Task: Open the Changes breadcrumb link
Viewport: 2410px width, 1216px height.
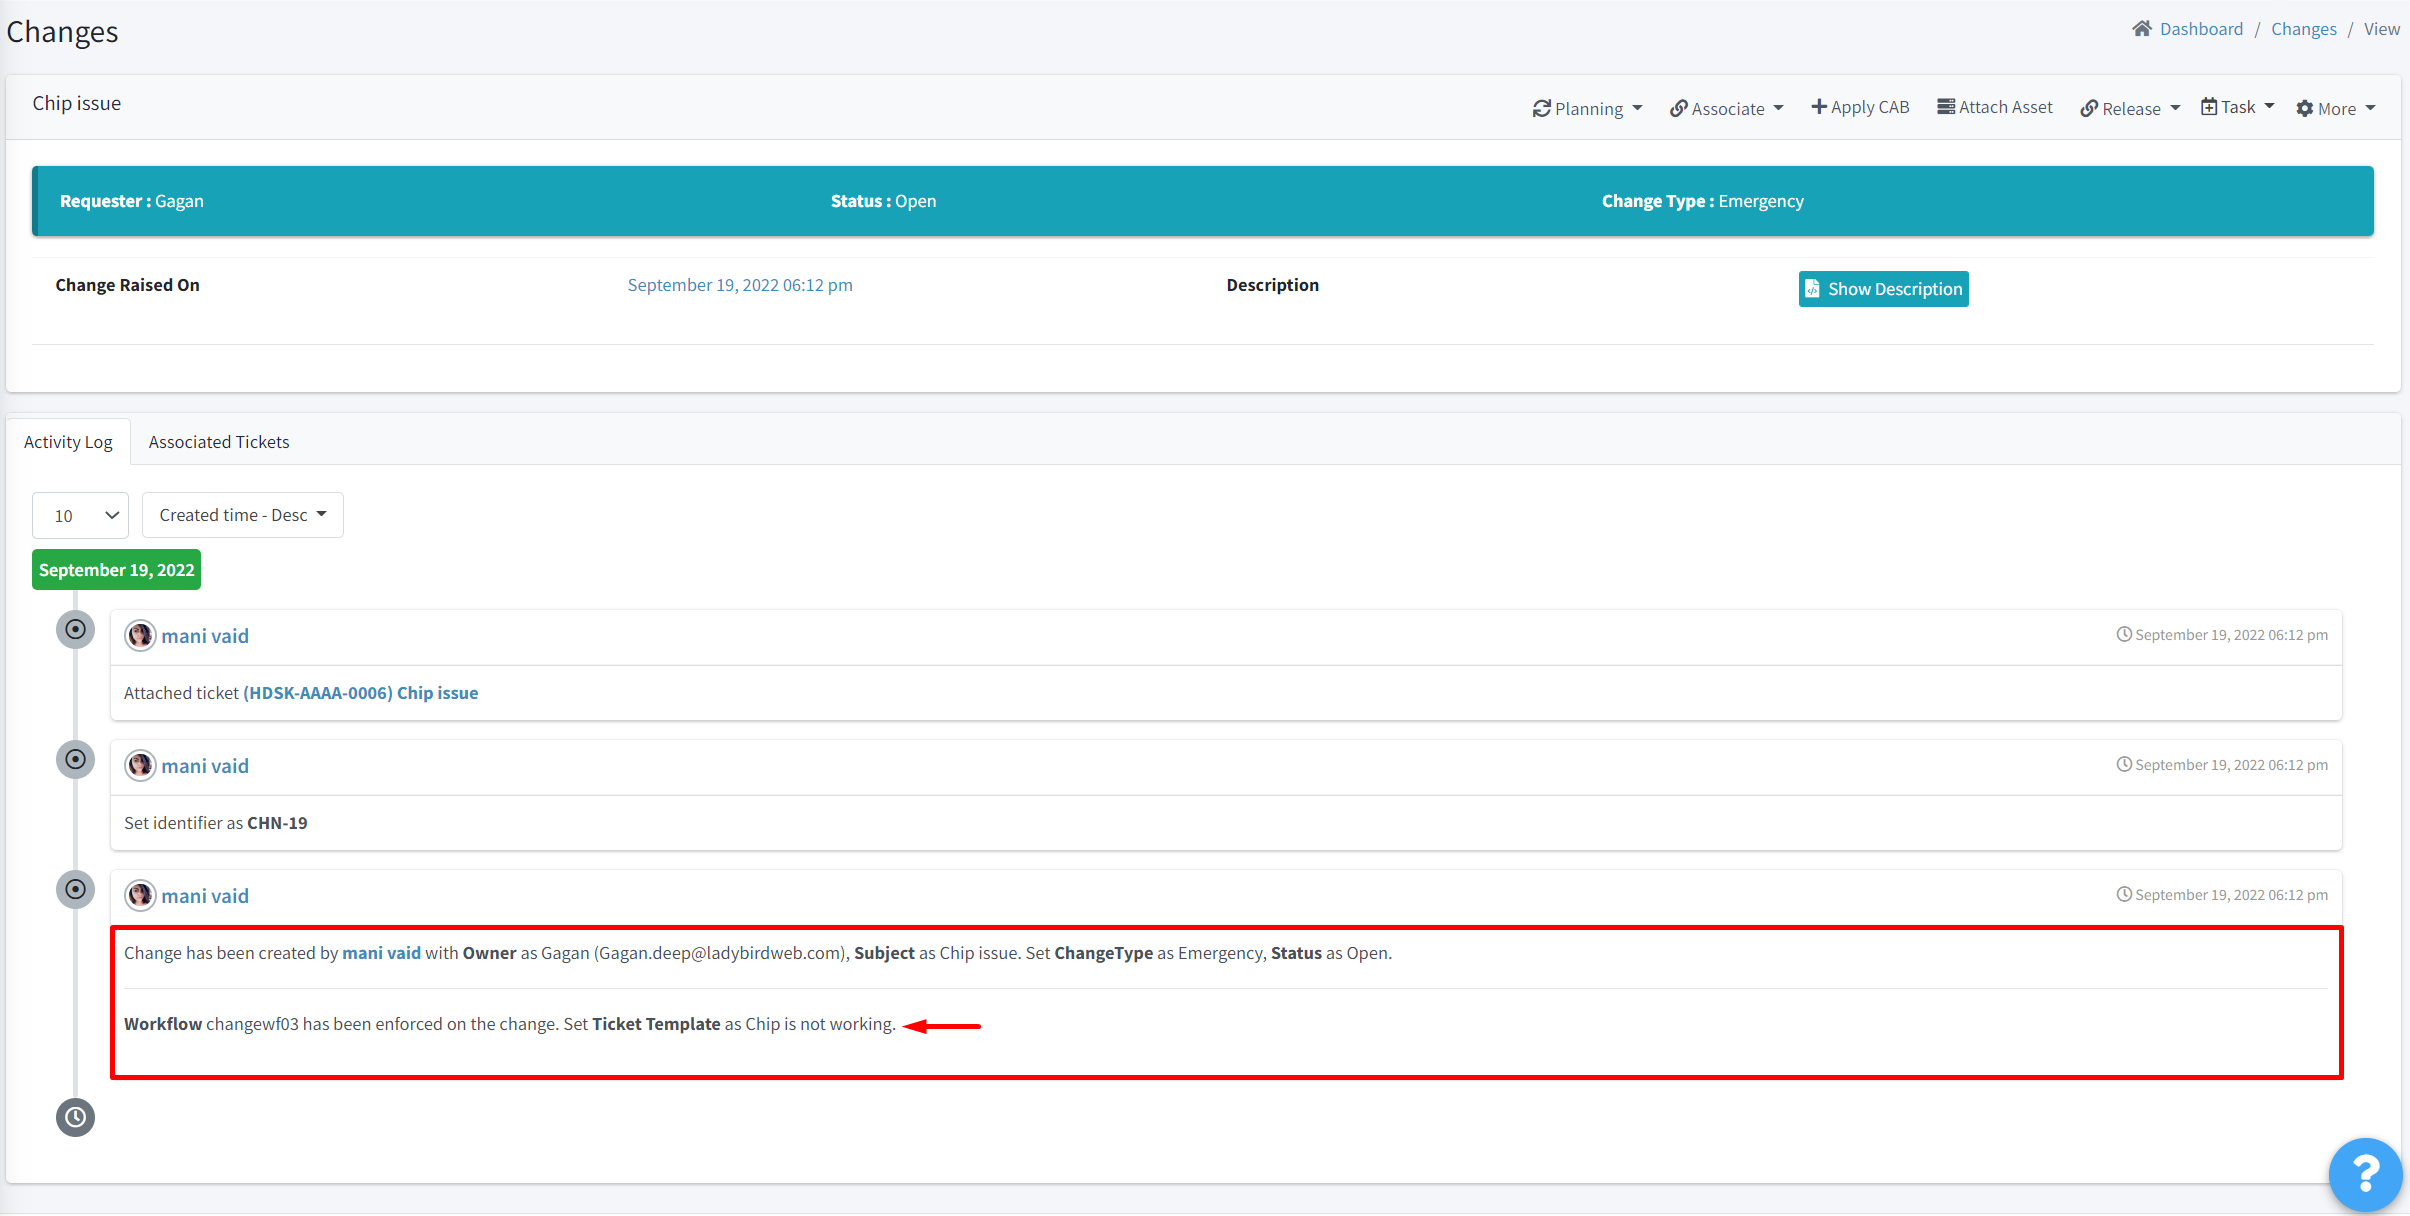Action: [x=2303, y=28]
